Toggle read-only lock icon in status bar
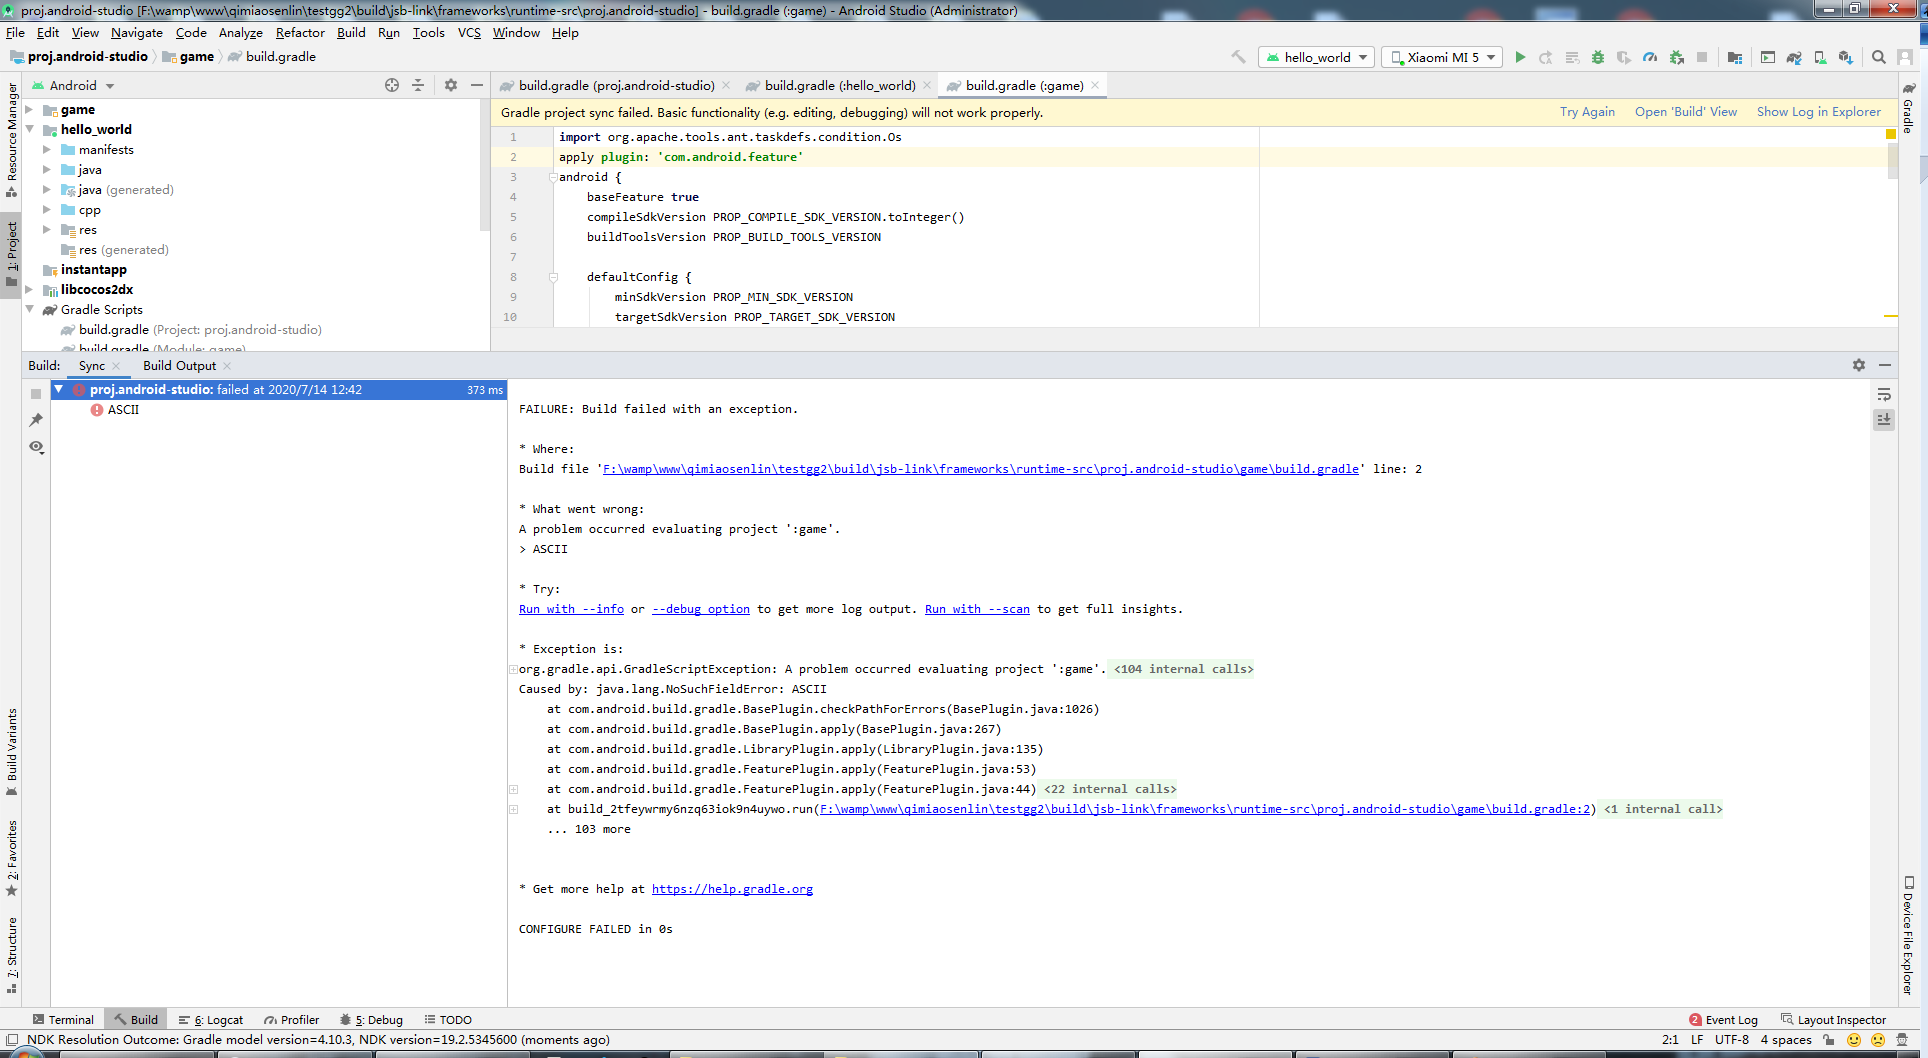 tap(1828, 1040)
